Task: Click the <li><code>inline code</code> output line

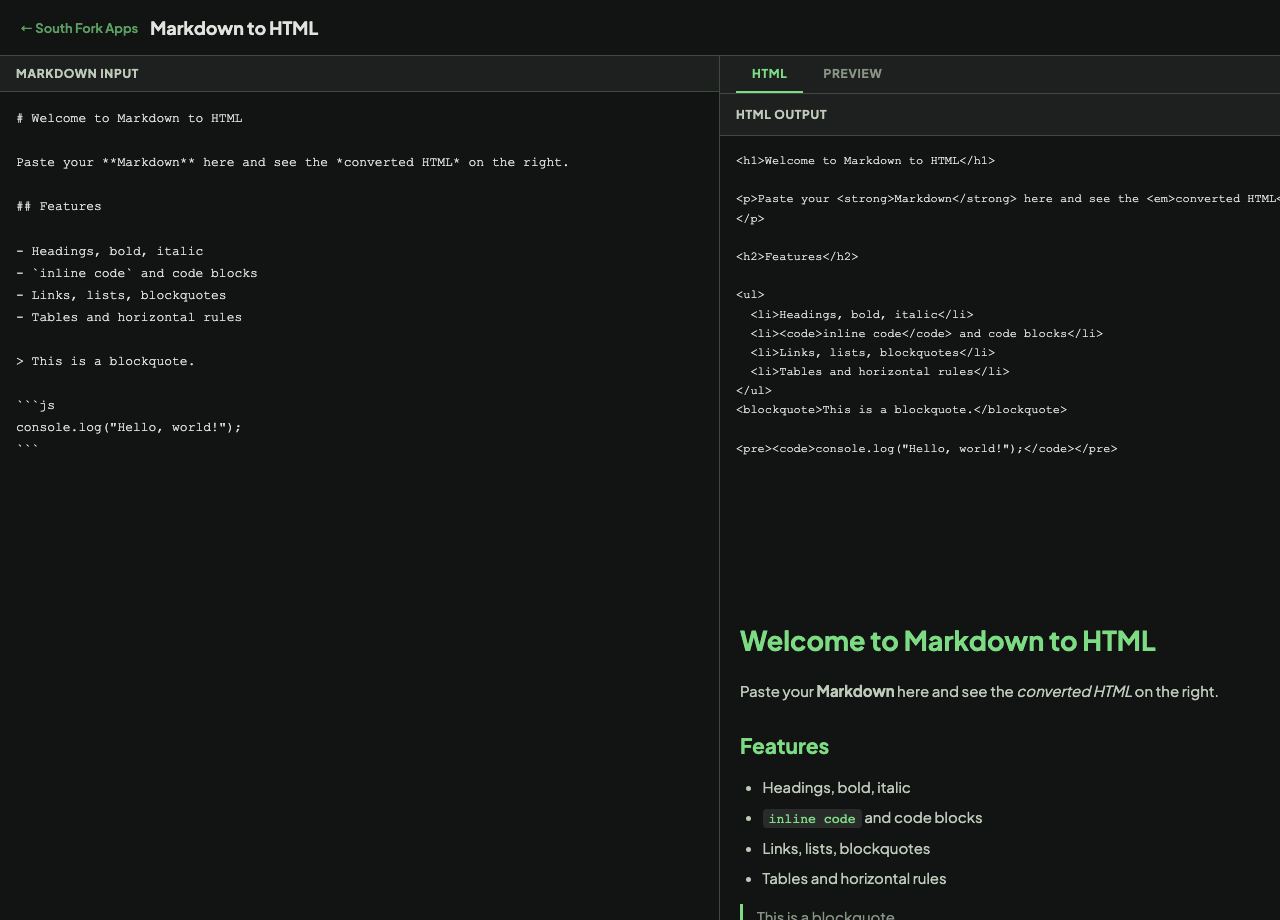Action: [927, 333]
